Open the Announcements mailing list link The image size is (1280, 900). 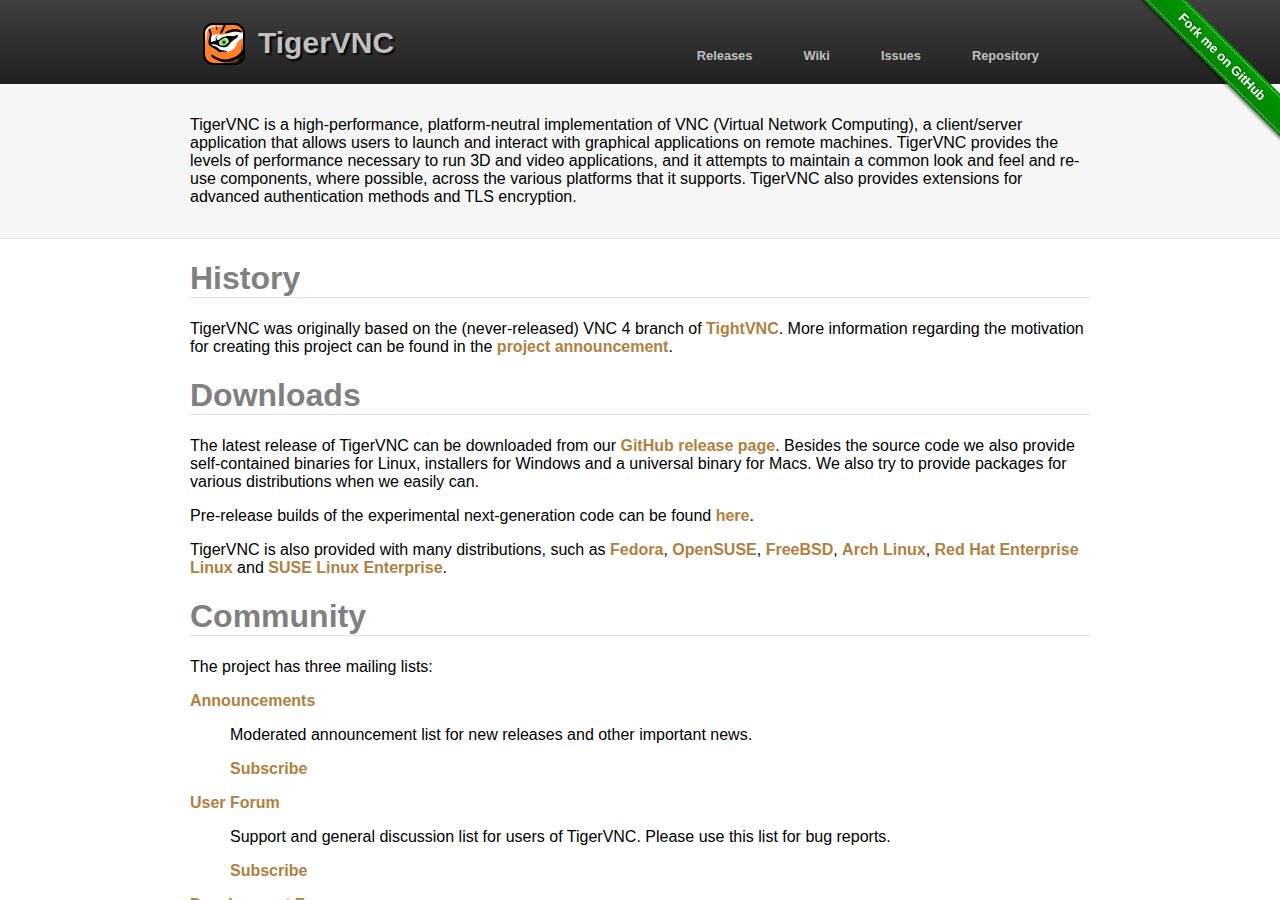252,700
